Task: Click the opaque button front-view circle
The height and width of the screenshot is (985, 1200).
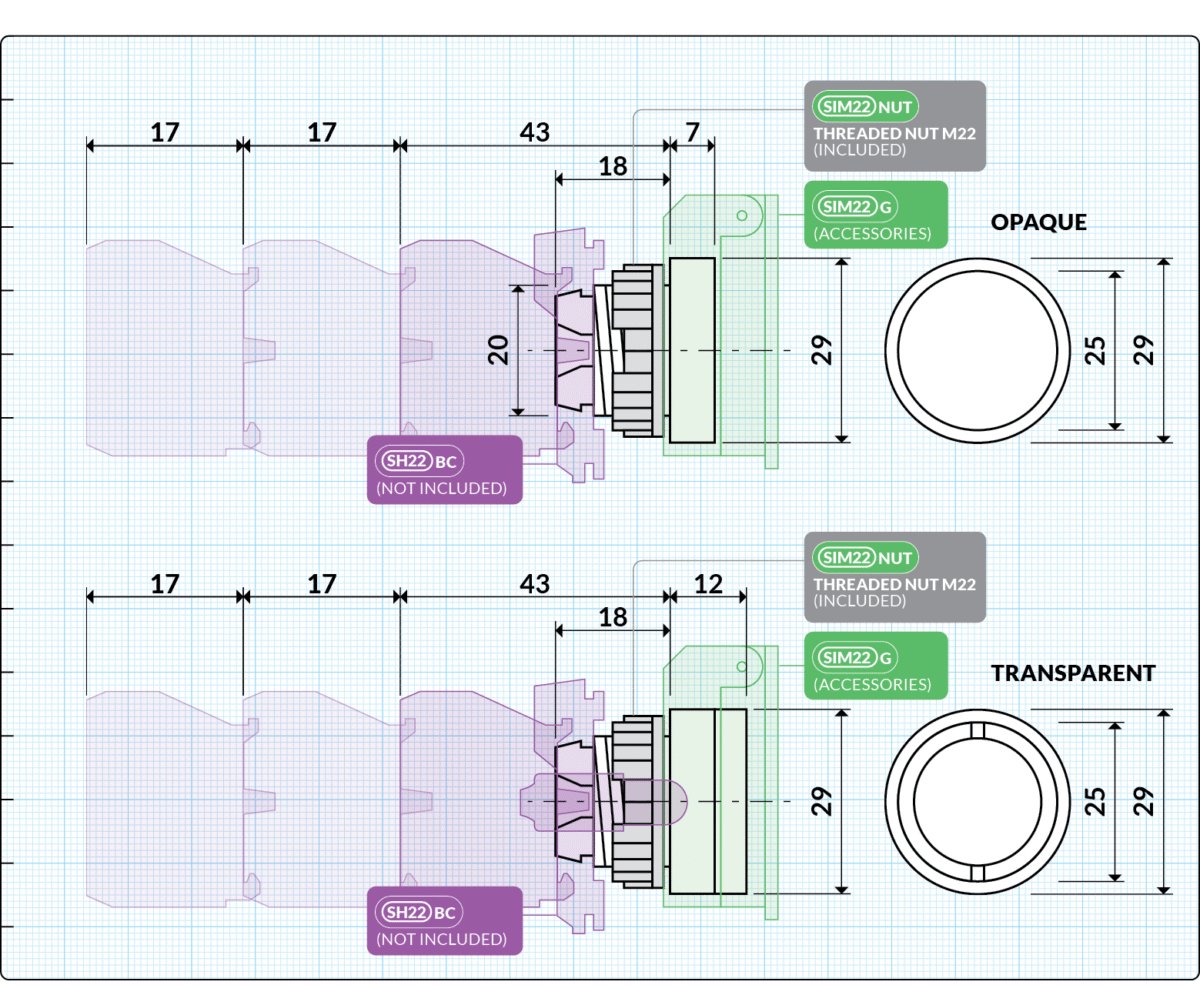Action: [x=977, y=349]
